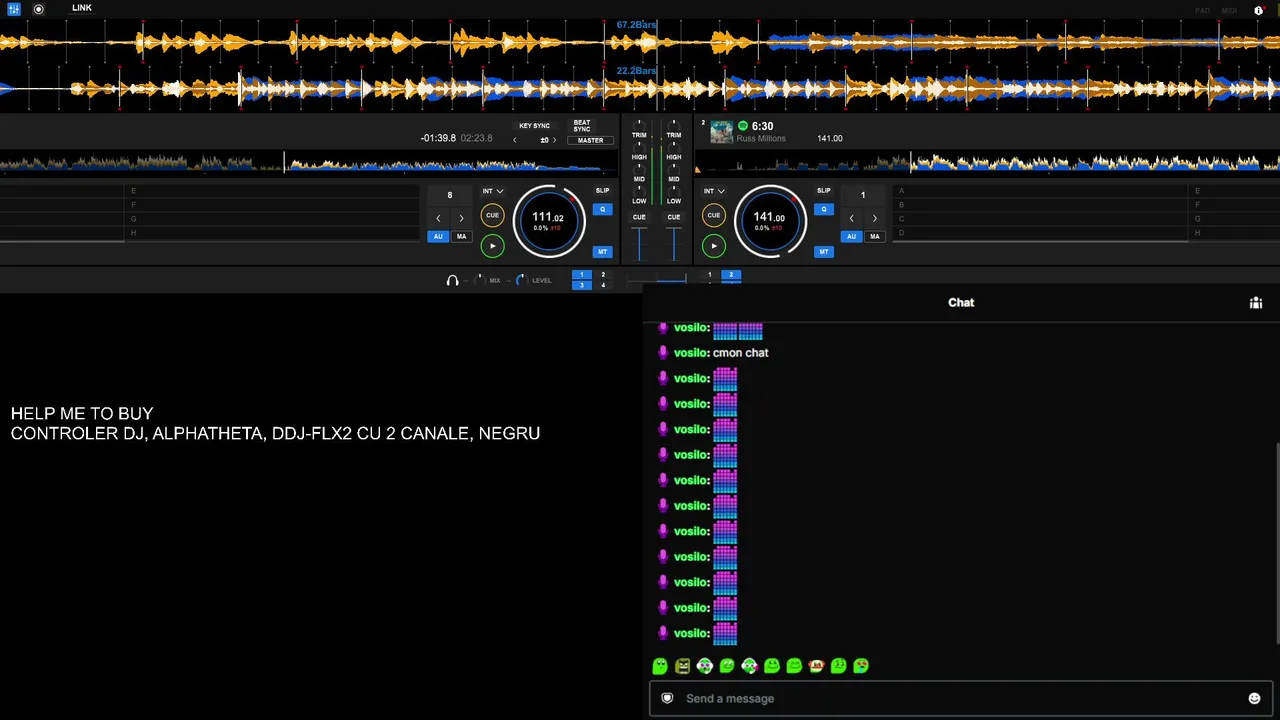Toggle Master Tempo (MT) on deck 1
The height and width of the screenshot is (720, 1280).
click(x=602, y=252)
